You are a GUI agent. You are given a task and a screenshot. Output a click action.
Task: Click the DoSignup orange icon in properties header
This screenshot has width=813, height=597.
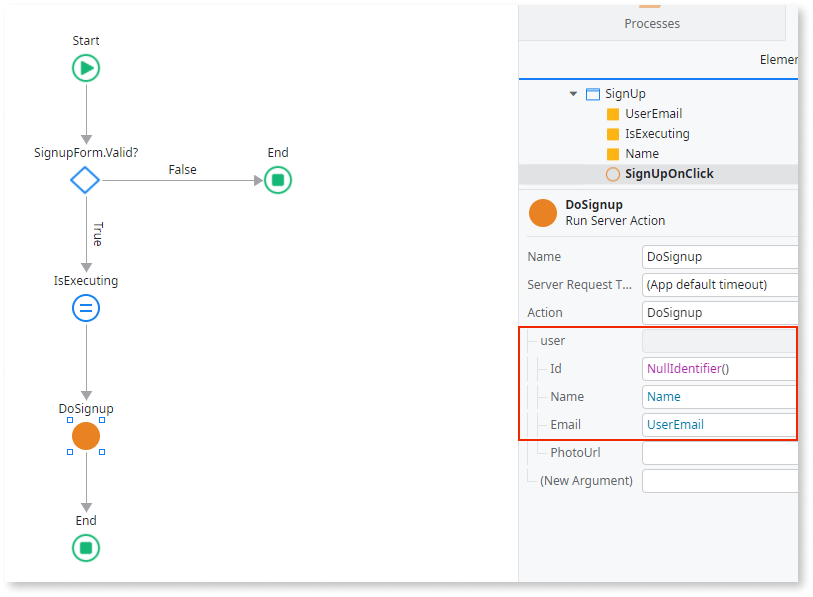tap(542, 212)
